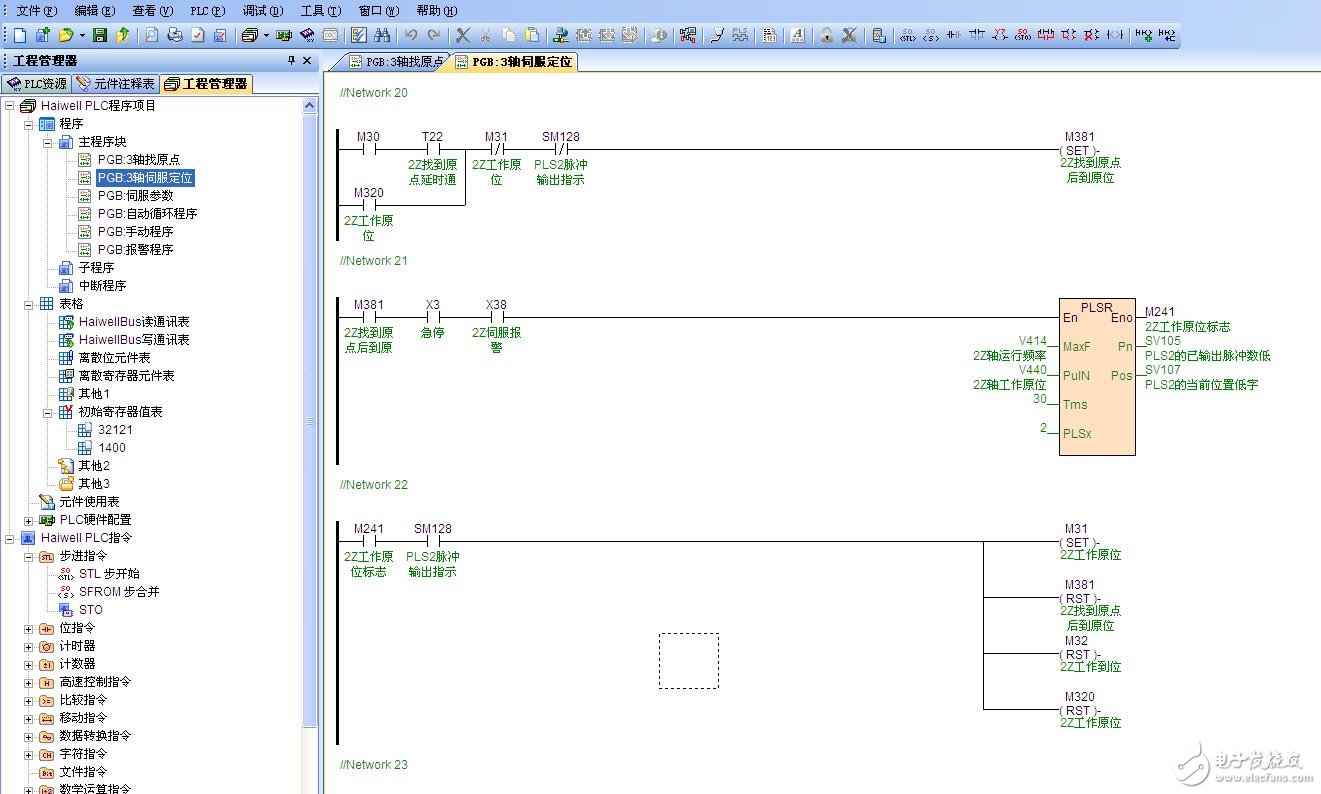Open the PLC(P) menu
The width and height of the screenshot is (1321, 794).
pyautogui.click(x=208, y=11)
